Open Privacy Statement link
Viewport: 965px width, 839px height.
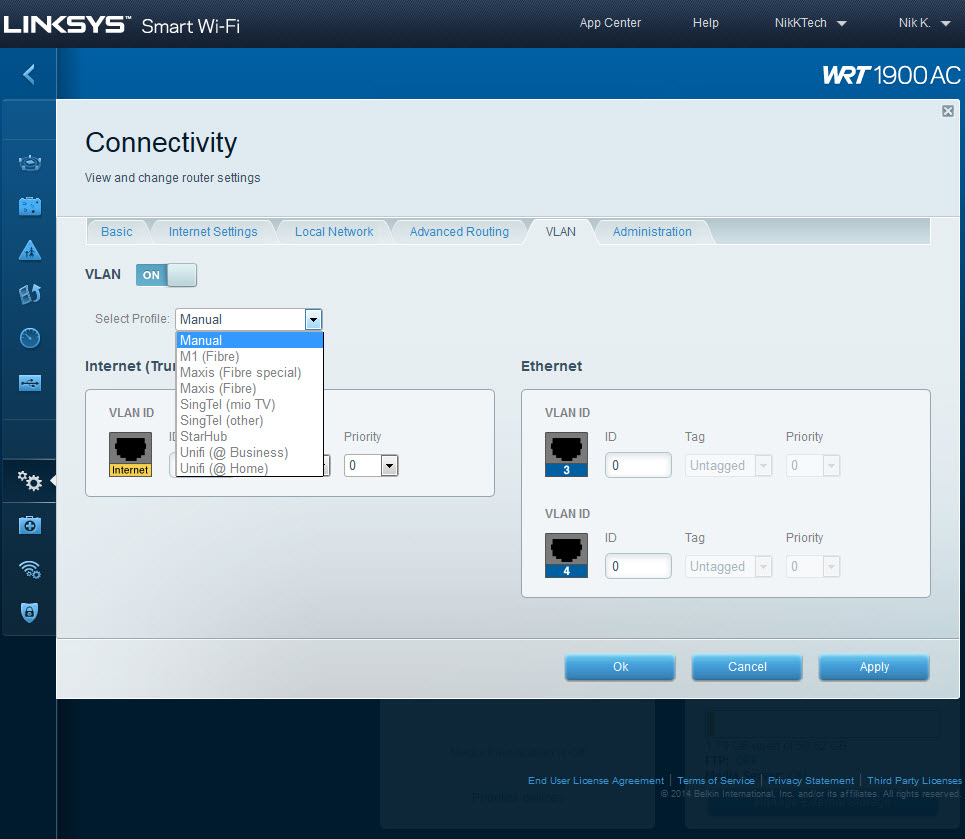pyautogui.click(x=811, y=781)
